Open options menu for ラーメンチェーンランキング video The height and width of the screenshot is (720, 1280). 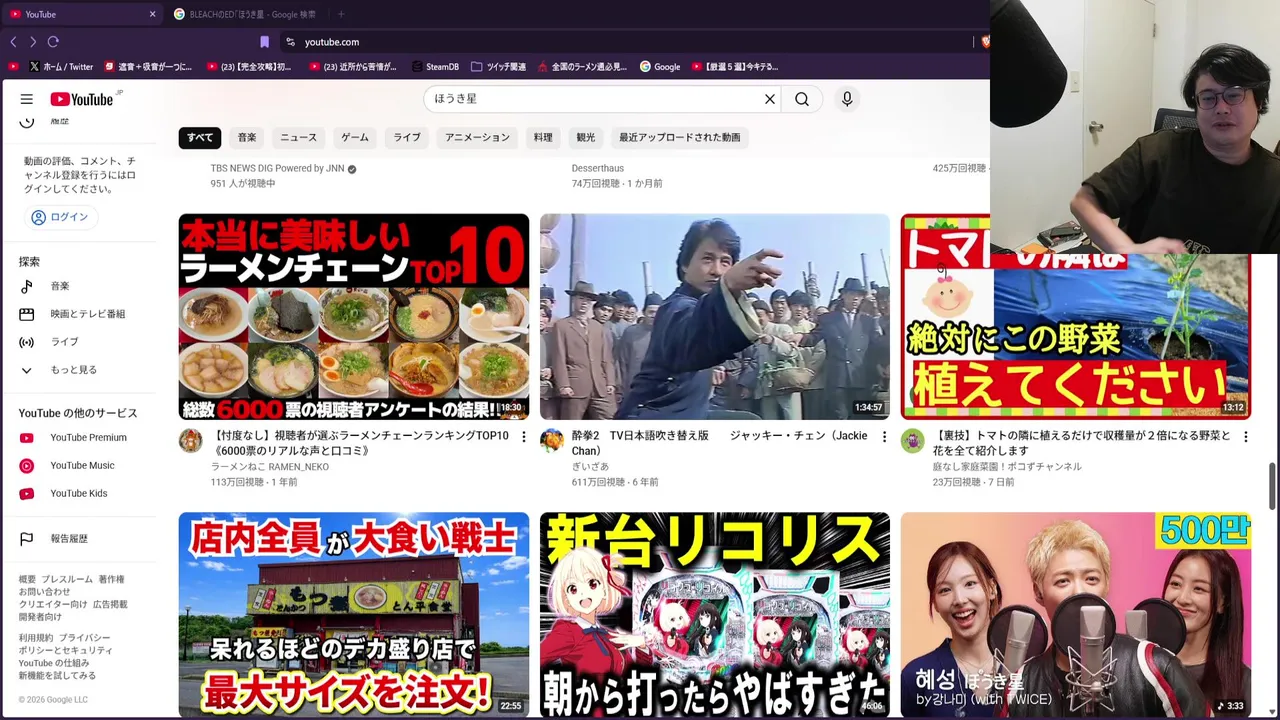[x=523, y=437]
